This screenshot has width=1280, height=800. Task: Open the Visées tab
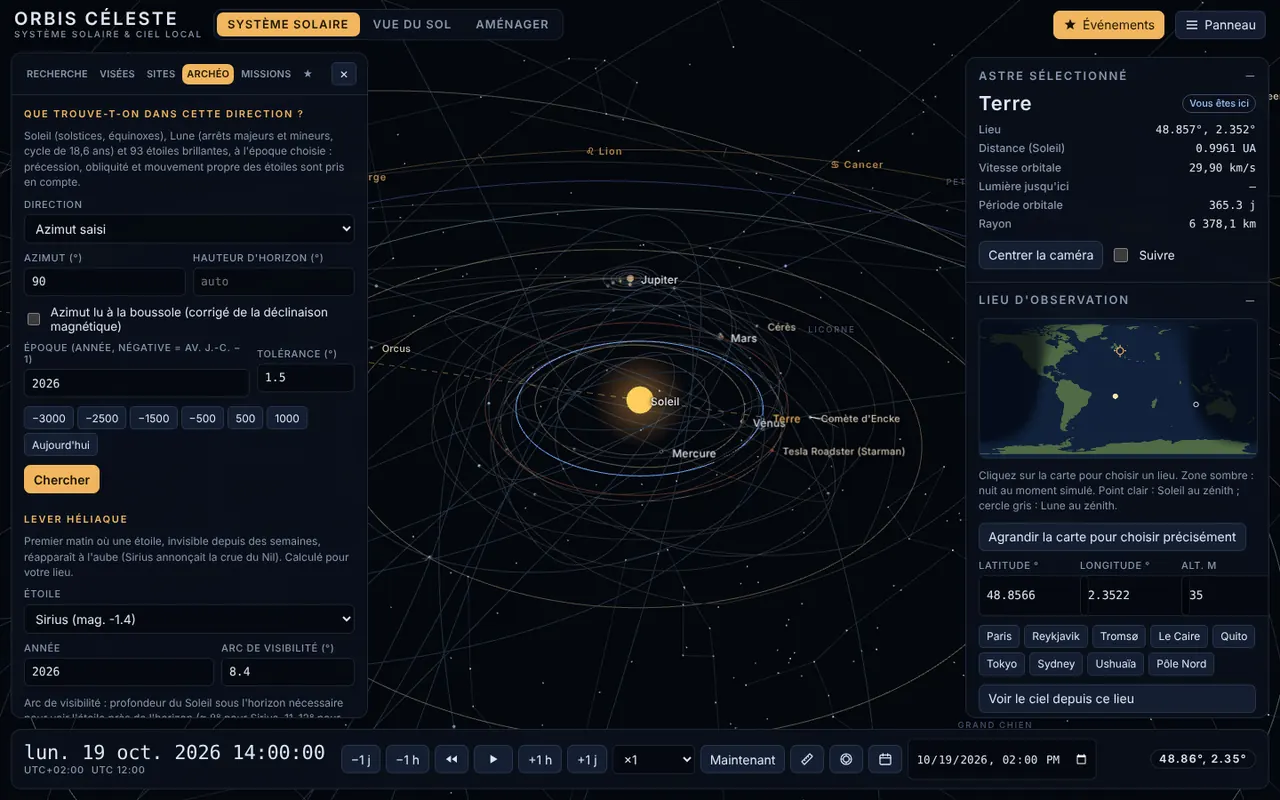[117, 74]
